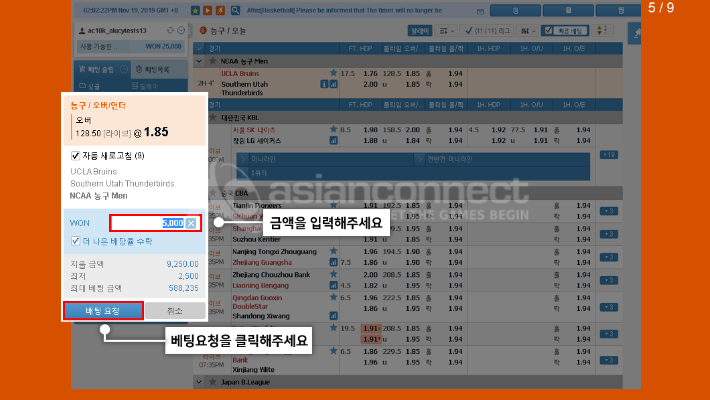The height and width of the screenshot is (400, 710).
Task: Open stats chart icon for Zhejiang Guangsha
Action: tap(334, 262)
